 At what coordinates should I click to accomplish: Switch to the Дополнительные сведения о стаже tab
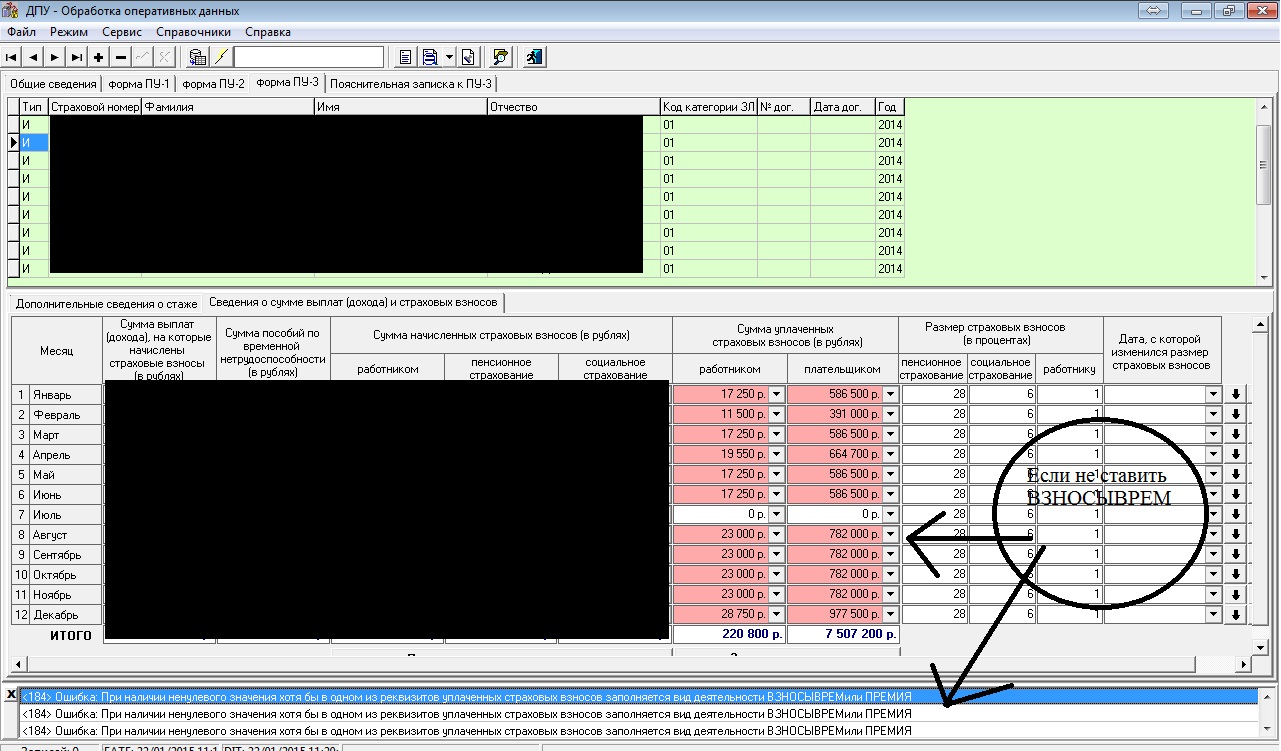pos(106,303)
